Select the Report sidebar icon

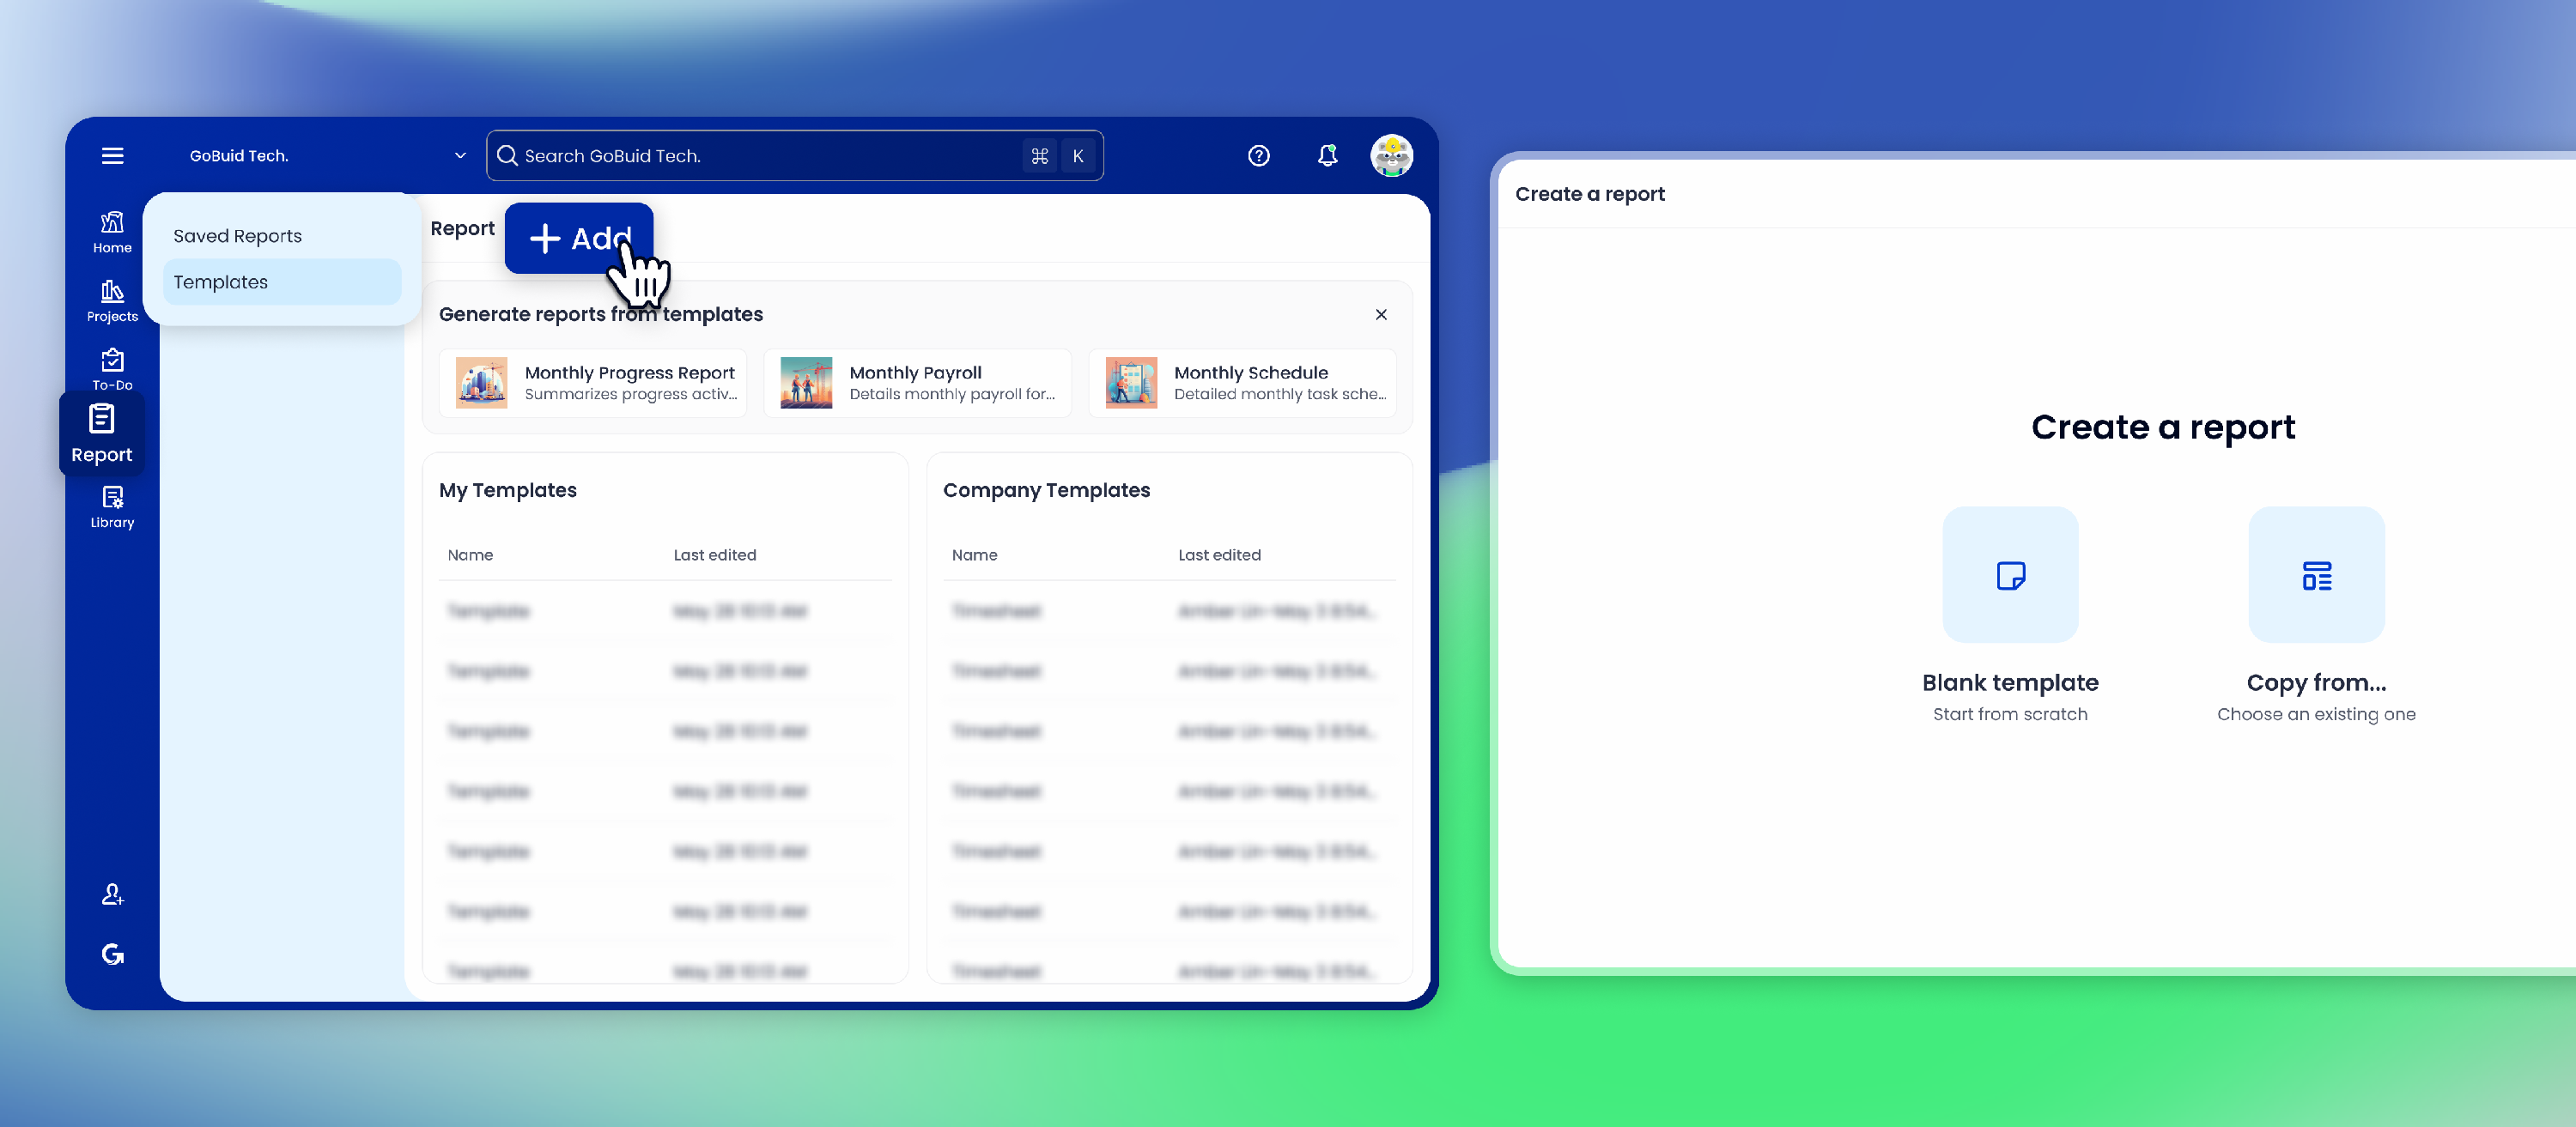click(x=102, y=434)
